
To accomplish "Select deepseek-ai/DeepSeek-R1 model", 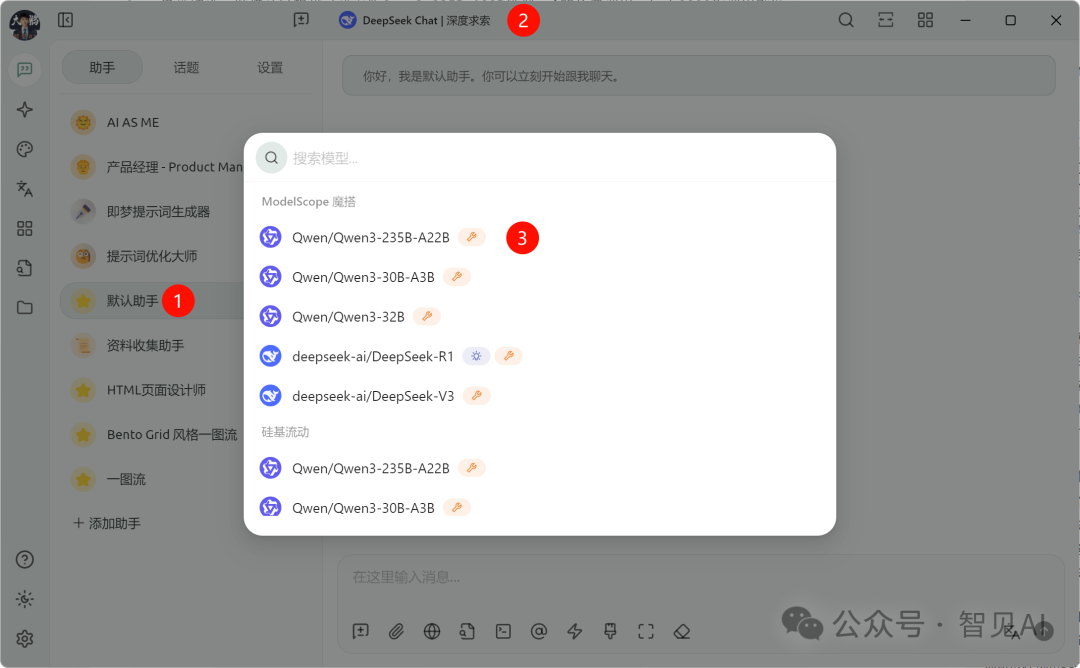I will point(540,356).
